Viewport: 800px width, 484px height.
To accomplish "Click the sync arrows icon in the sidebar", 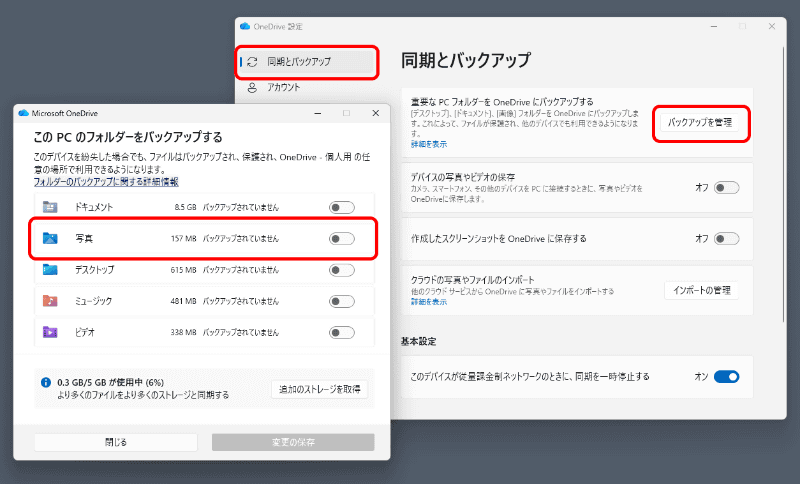I will 253,62.
